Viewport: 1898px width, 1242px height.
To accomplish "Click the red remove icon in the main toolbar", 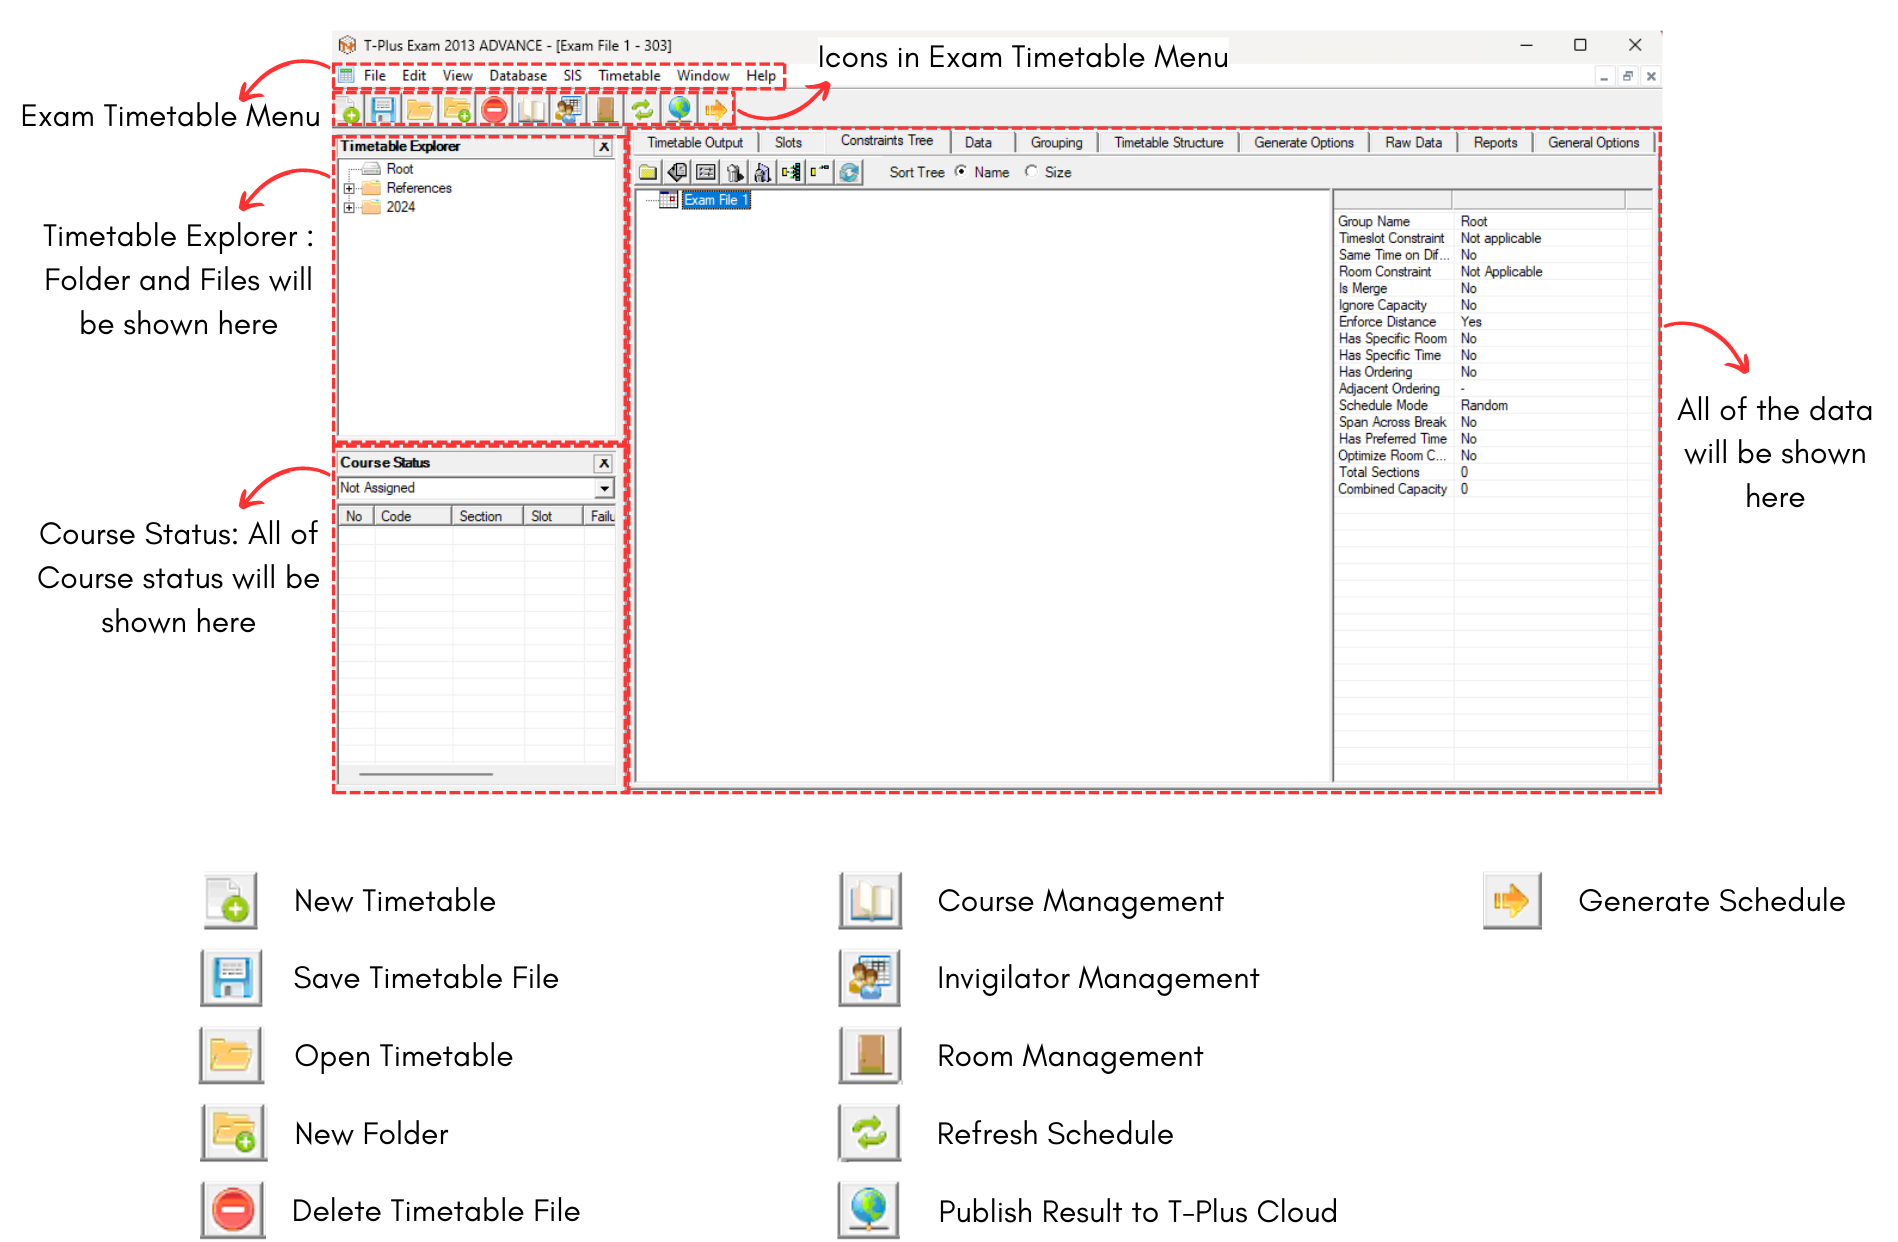I will pyautogui.click(x=494, y=109).
